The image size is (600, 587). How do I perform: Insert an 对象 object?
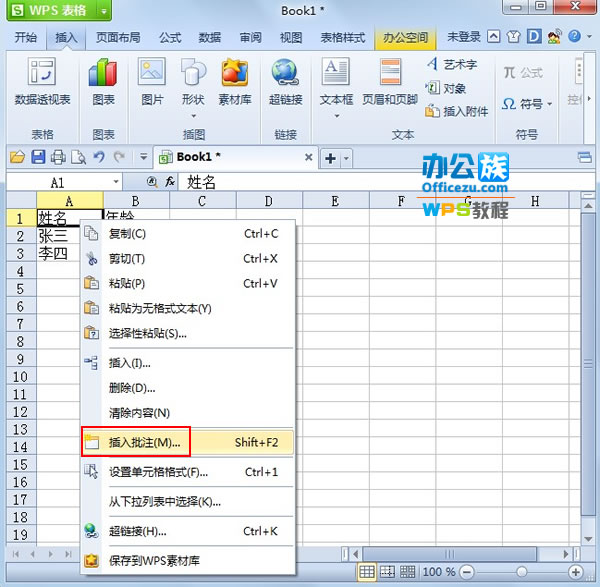[x=446, y=88]
